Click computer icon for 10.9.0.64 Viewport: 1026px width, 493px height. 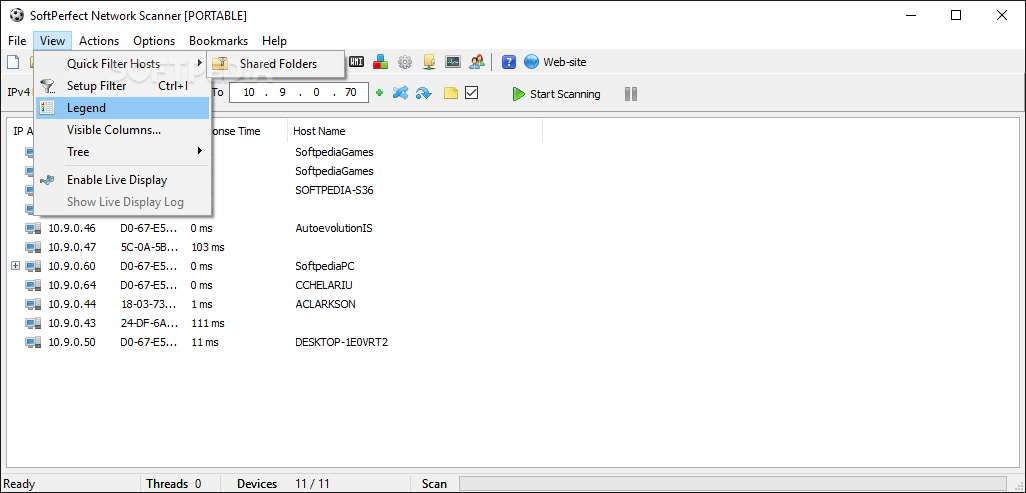[x=33, y=285]
